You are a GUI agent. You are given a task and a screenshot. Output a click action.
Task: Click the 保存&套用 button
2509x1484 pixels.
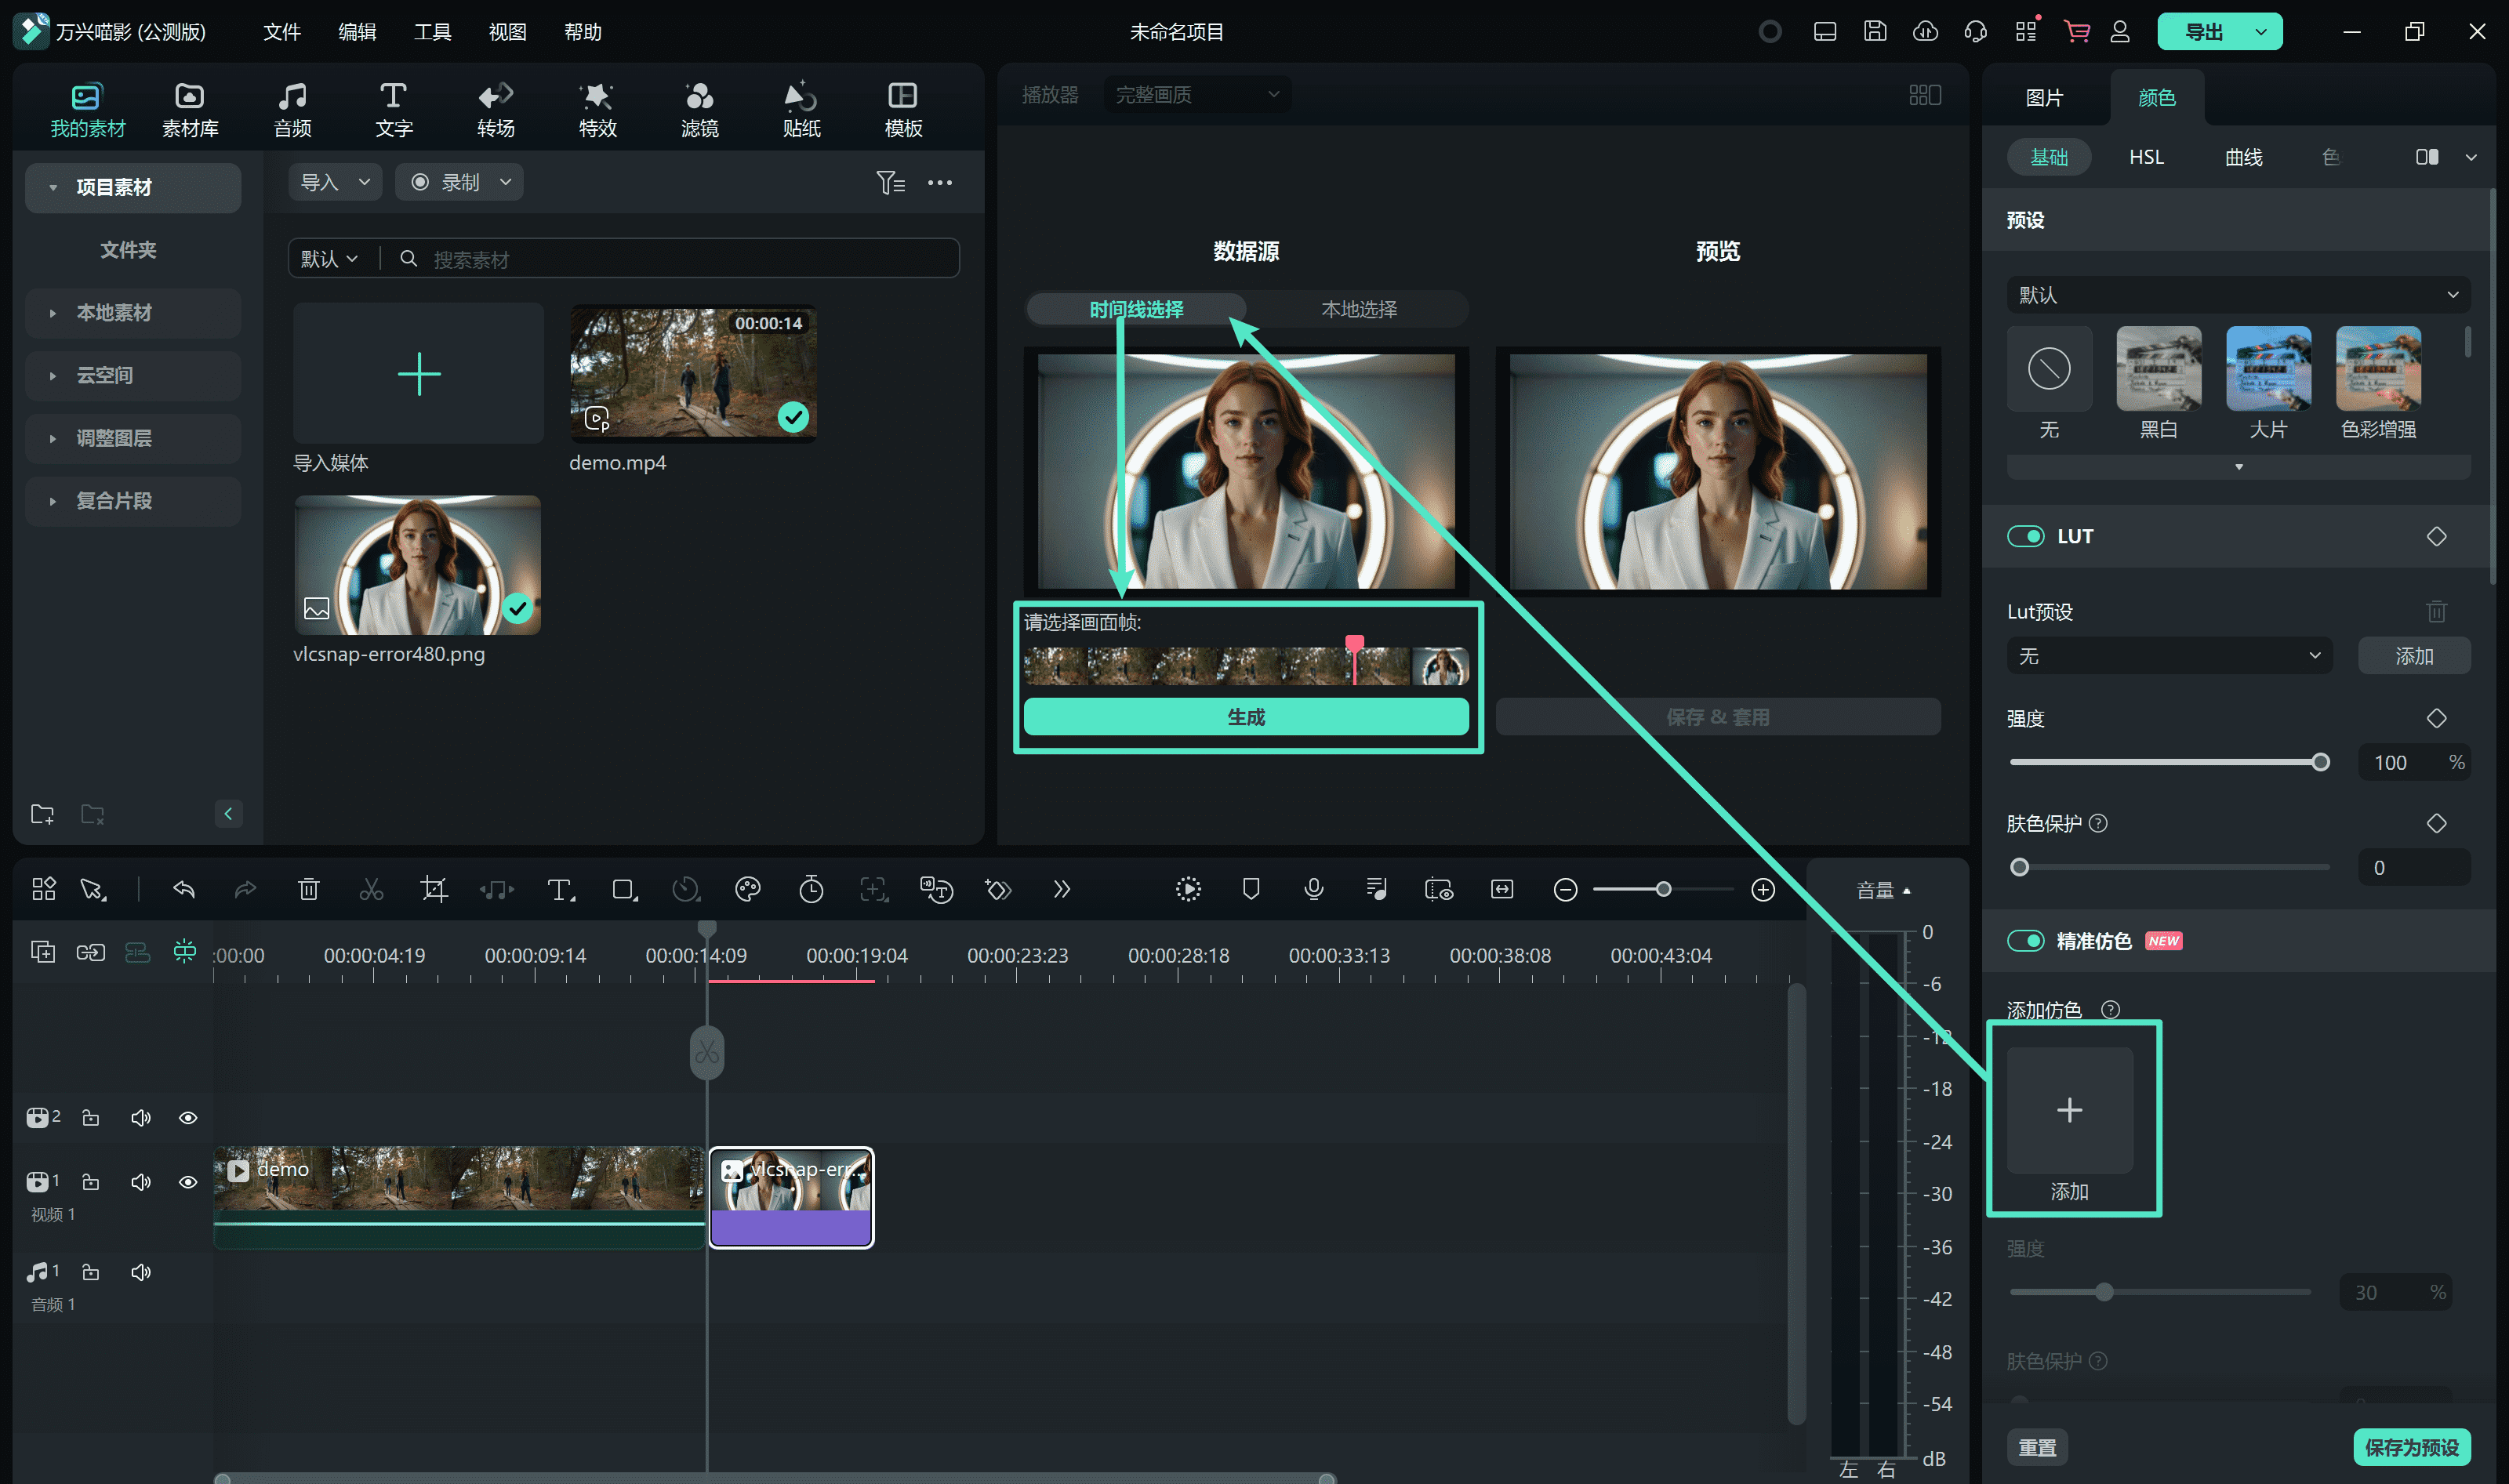(x=1717, y=716)
